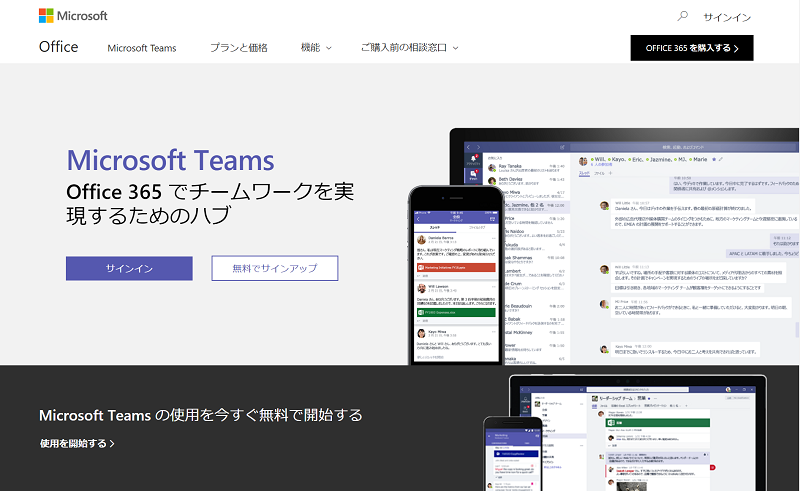Click 無料でサインアップ button

[275, 268]
